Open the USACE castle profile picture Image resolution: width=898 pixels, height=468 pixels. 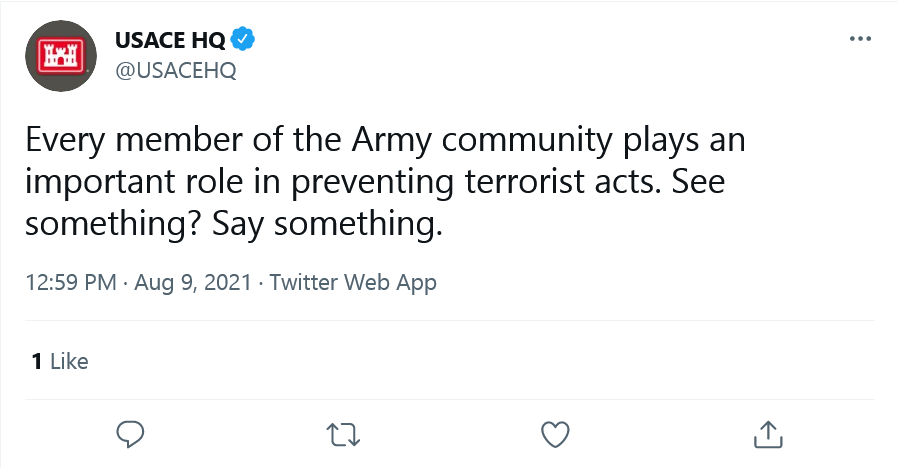61,56
